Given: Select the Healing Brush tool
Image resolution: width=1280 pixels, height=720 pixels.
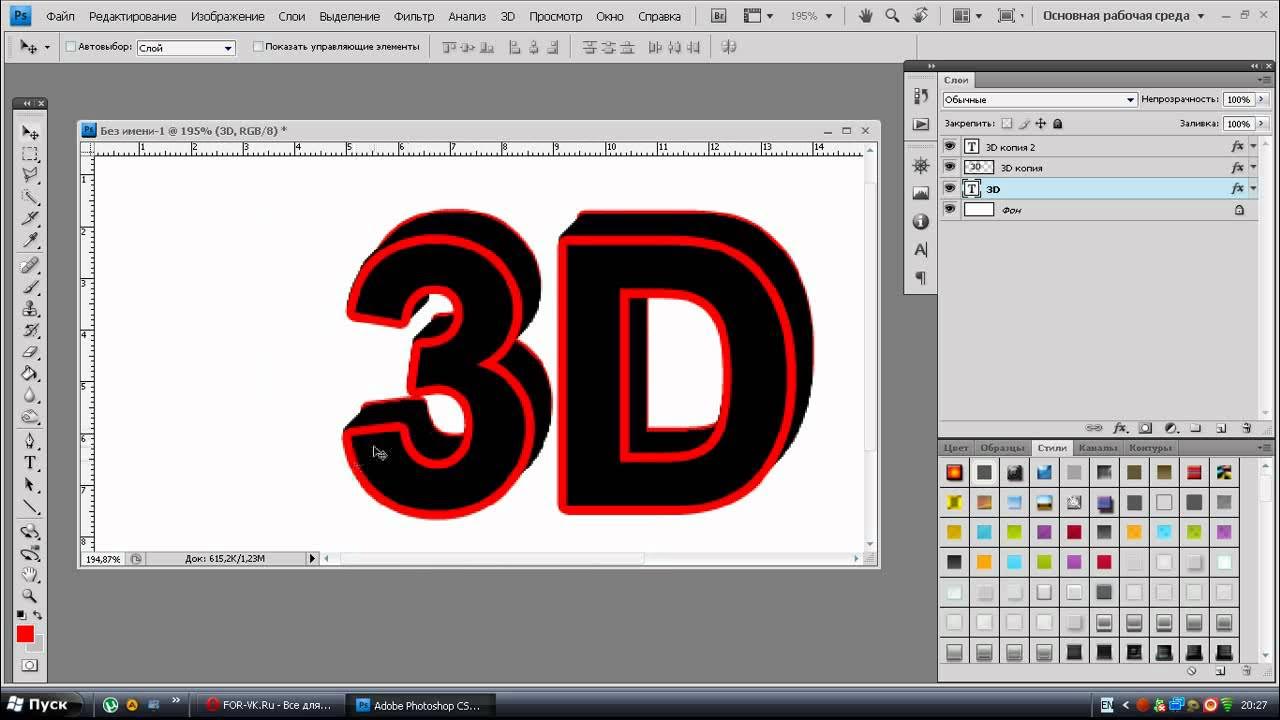Looking at the screenshot, I should pyautogui.click(x=30, y=266).
